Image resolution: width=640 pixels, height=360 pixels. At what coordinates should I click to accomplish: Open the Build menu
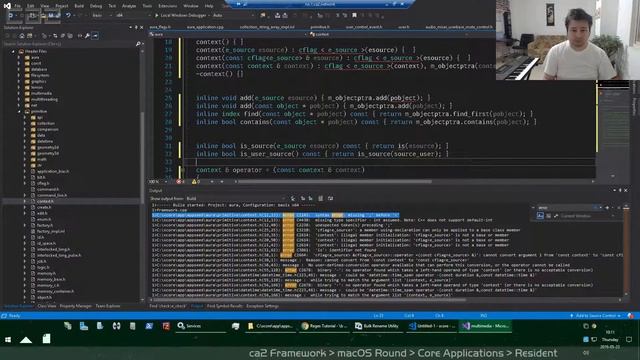click(79, 6)
